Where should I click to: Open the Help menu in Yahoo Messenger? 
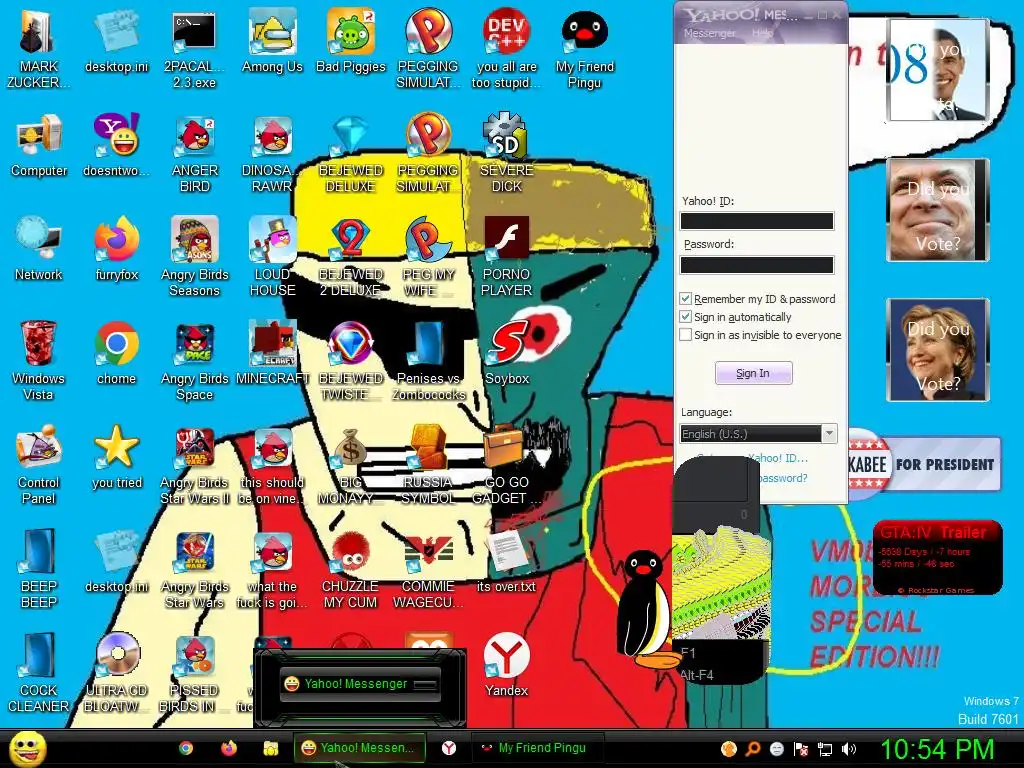coord(762,33)
